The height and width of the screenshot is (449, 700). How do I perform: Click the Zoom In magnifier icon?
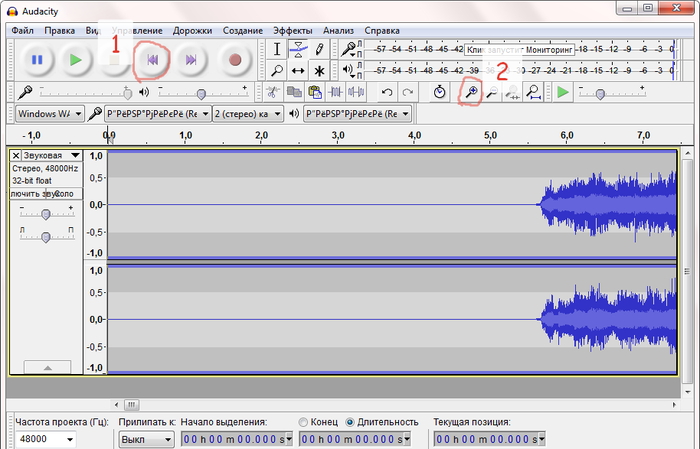point(468,93)
